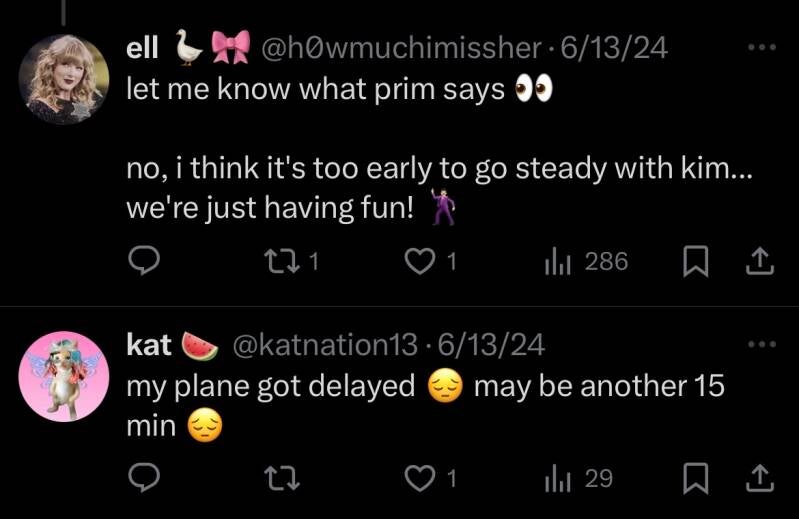Open more options on kat's tweet
This screenshot has height=519, width=799.
click(x=761, y=343)
